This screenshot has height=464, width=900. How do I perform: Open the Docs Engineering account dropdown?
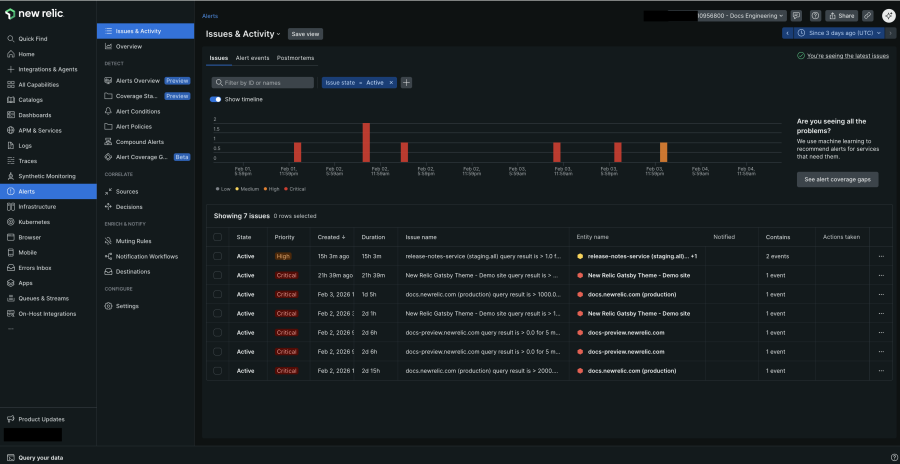742,16
